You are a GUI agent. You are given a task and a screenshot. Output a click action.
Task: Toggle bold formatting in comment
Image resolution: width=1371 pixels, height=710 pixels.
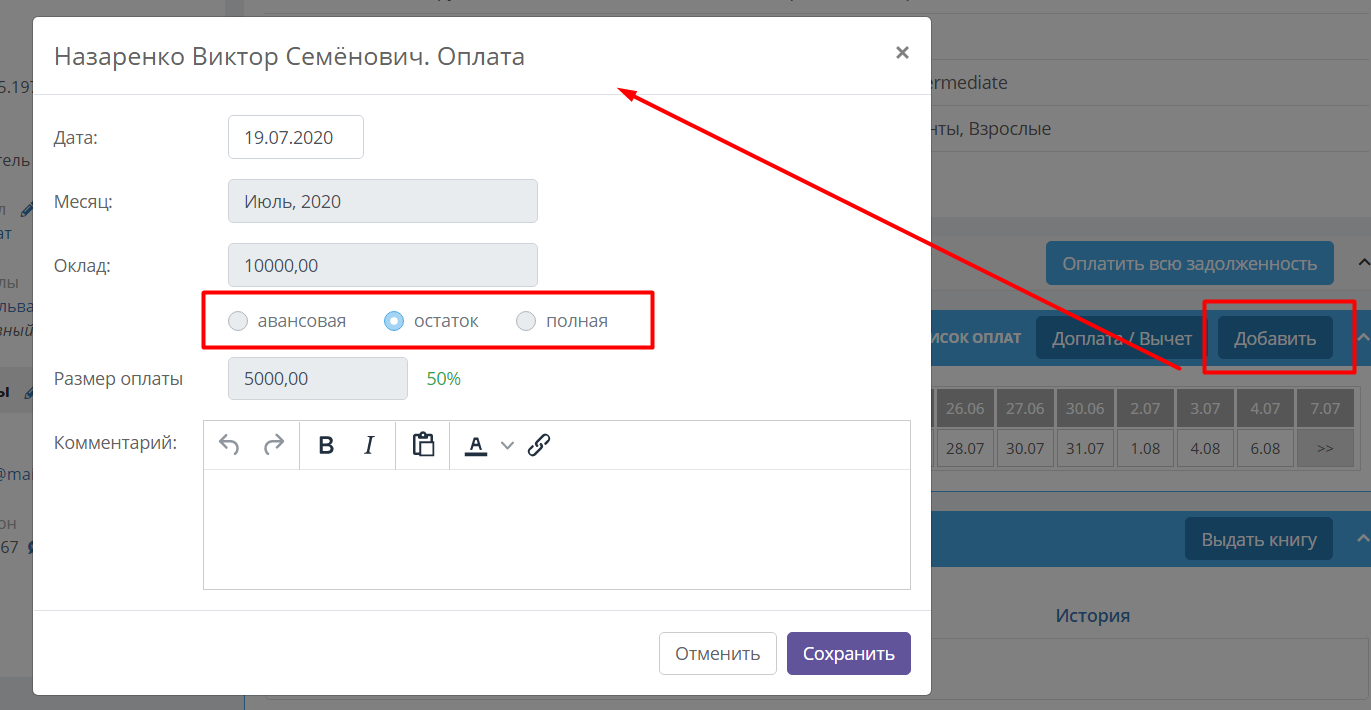click(x=325, y=445)
